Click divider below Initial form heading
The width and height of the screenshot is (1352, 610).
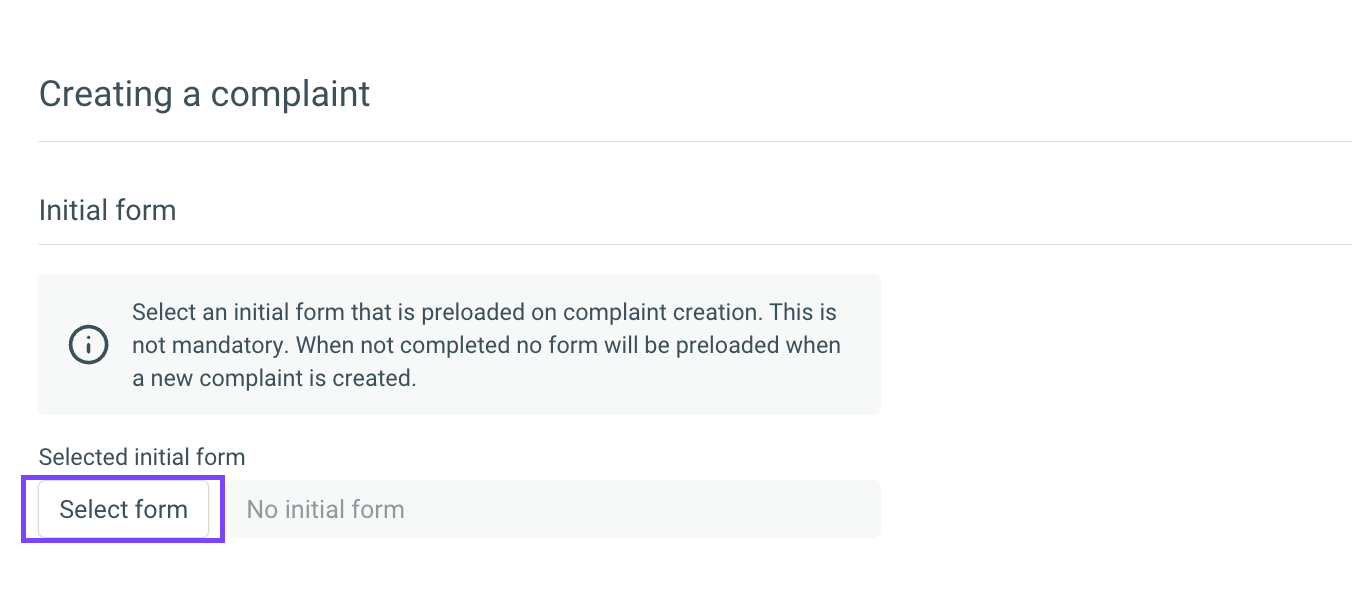click(x=694, y=244)
